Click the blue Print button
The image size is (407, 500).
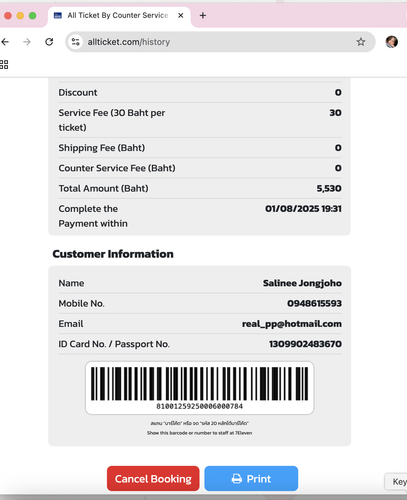click(251, 479)
